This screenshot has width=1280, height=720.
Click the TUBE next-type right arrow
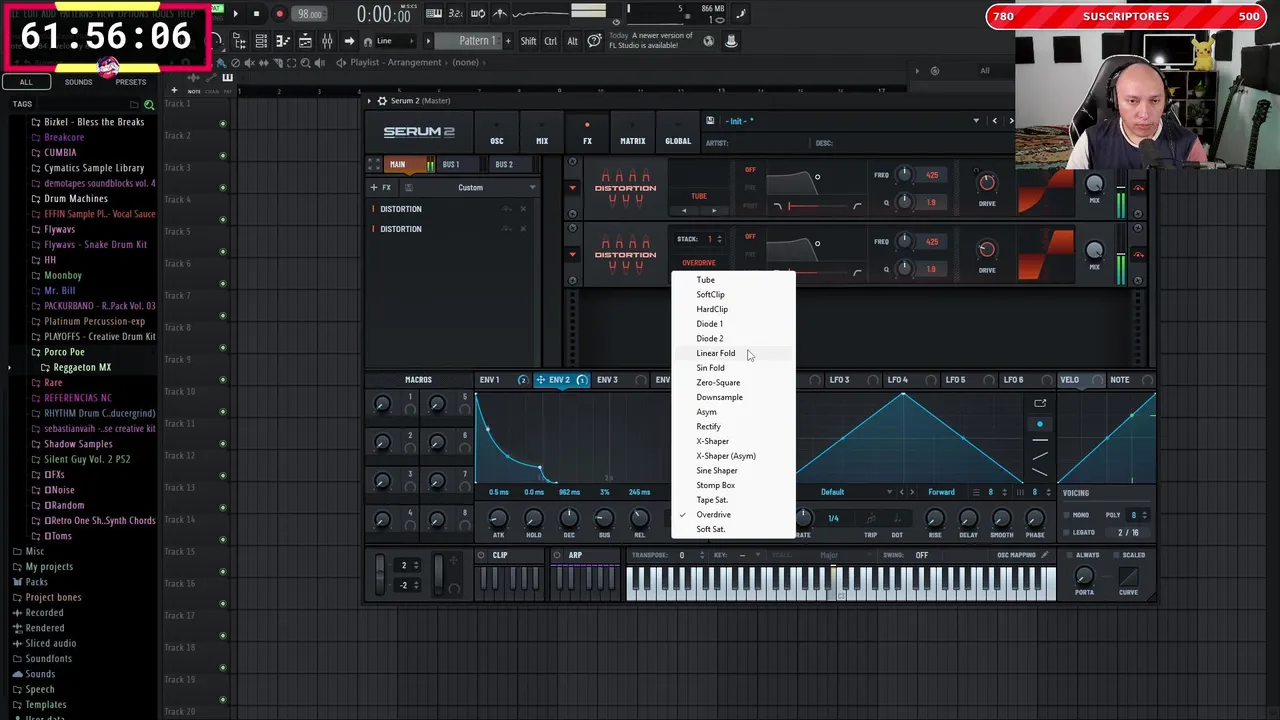713,211
